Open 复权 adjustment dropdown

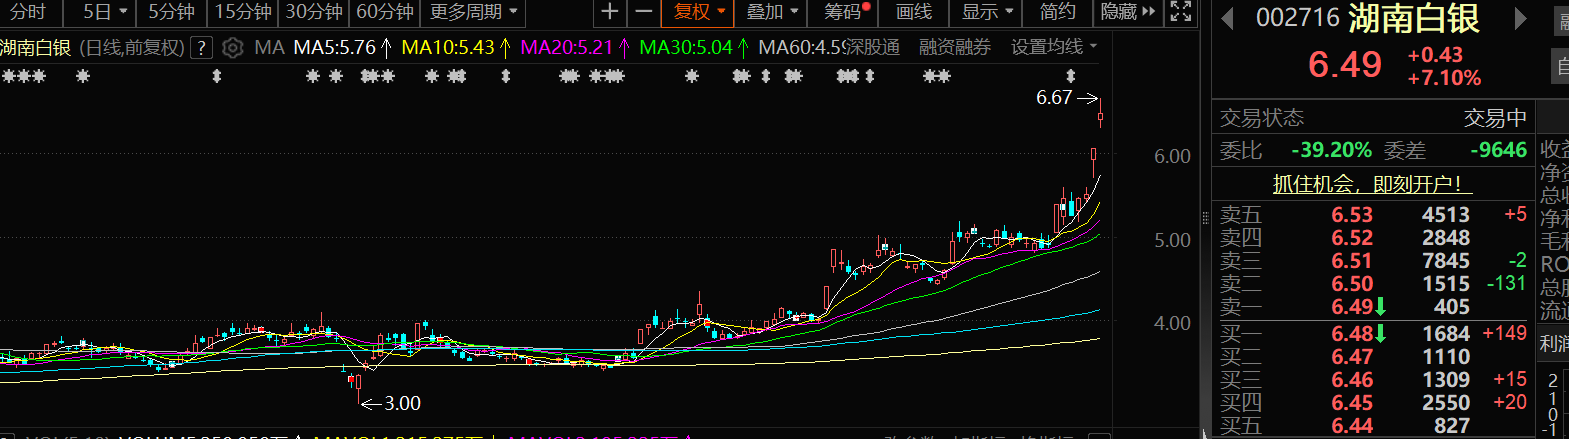pyautogui.click(x=699, y=12)
